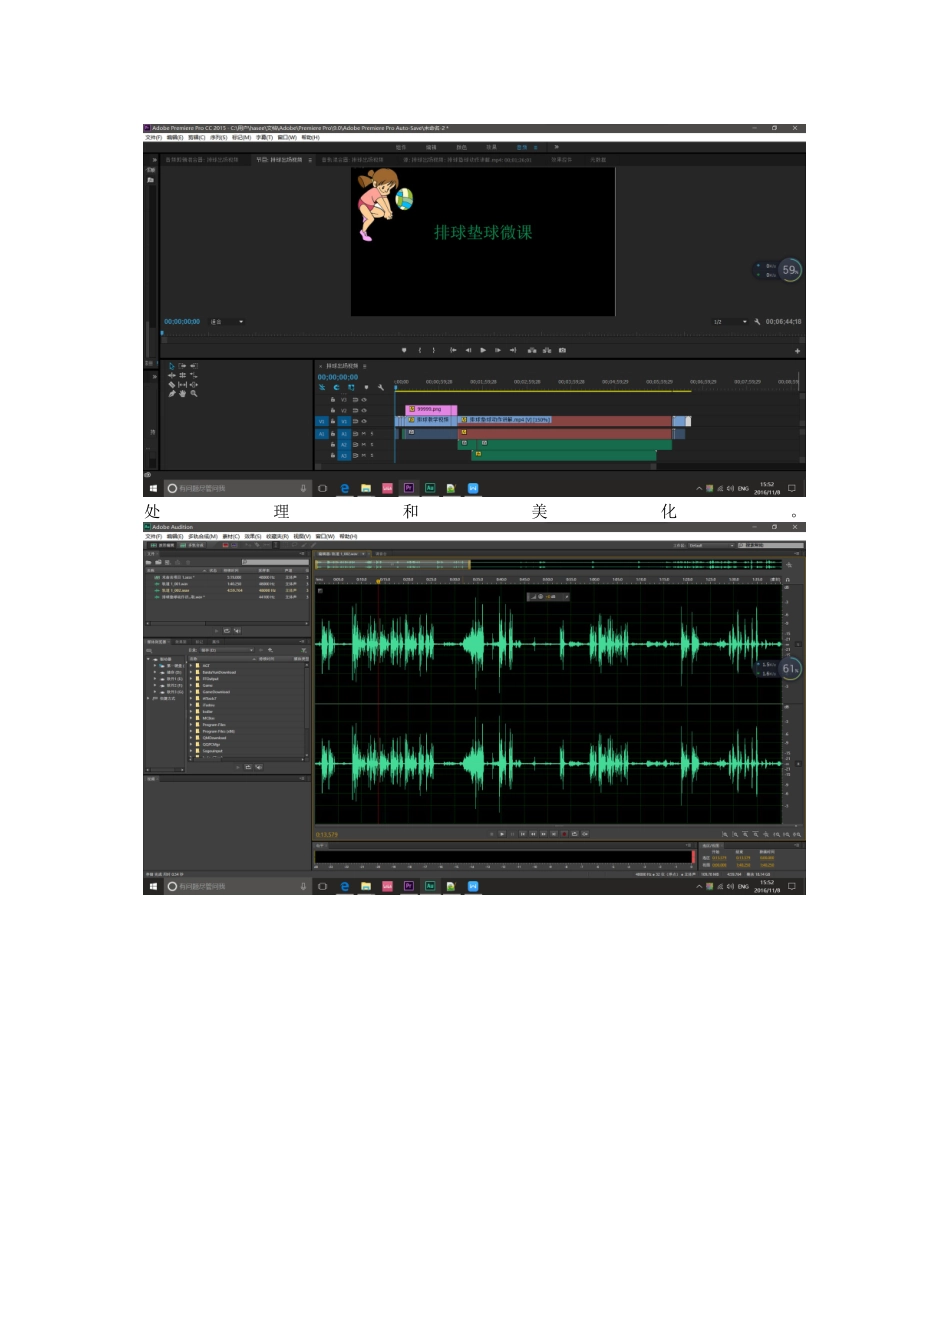Click the blue Premiere timeline timecode 00;00;00;00

(x=338, y=377)
